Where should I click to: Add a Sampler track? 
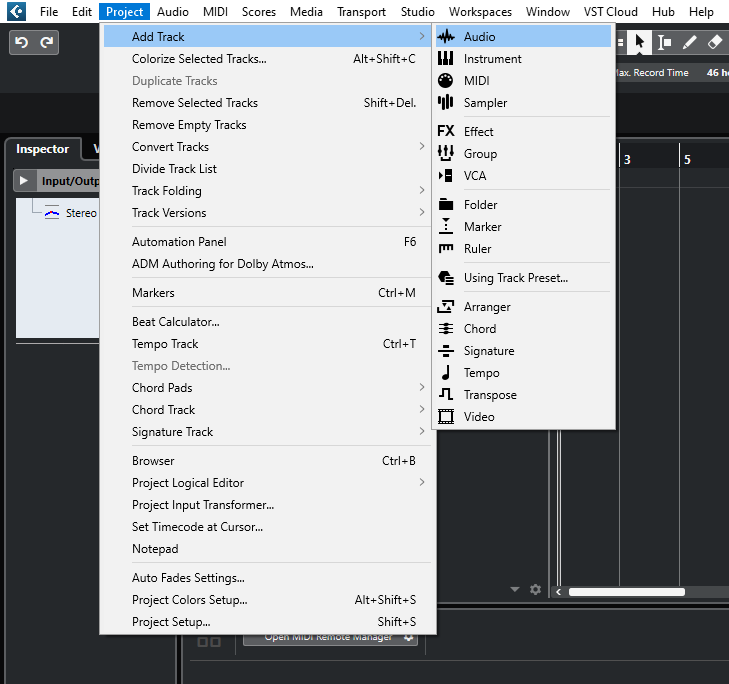524,102
